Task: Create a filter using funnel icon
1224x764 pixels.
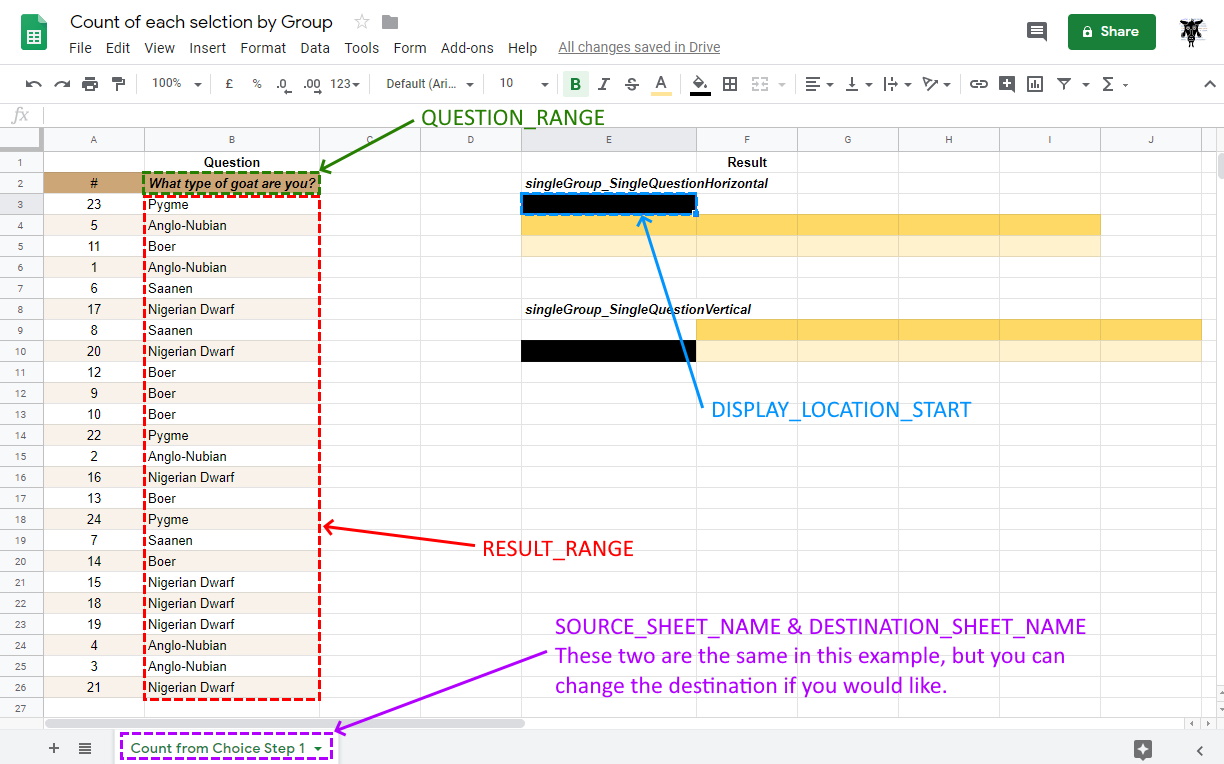Action: click(1064, 84)
